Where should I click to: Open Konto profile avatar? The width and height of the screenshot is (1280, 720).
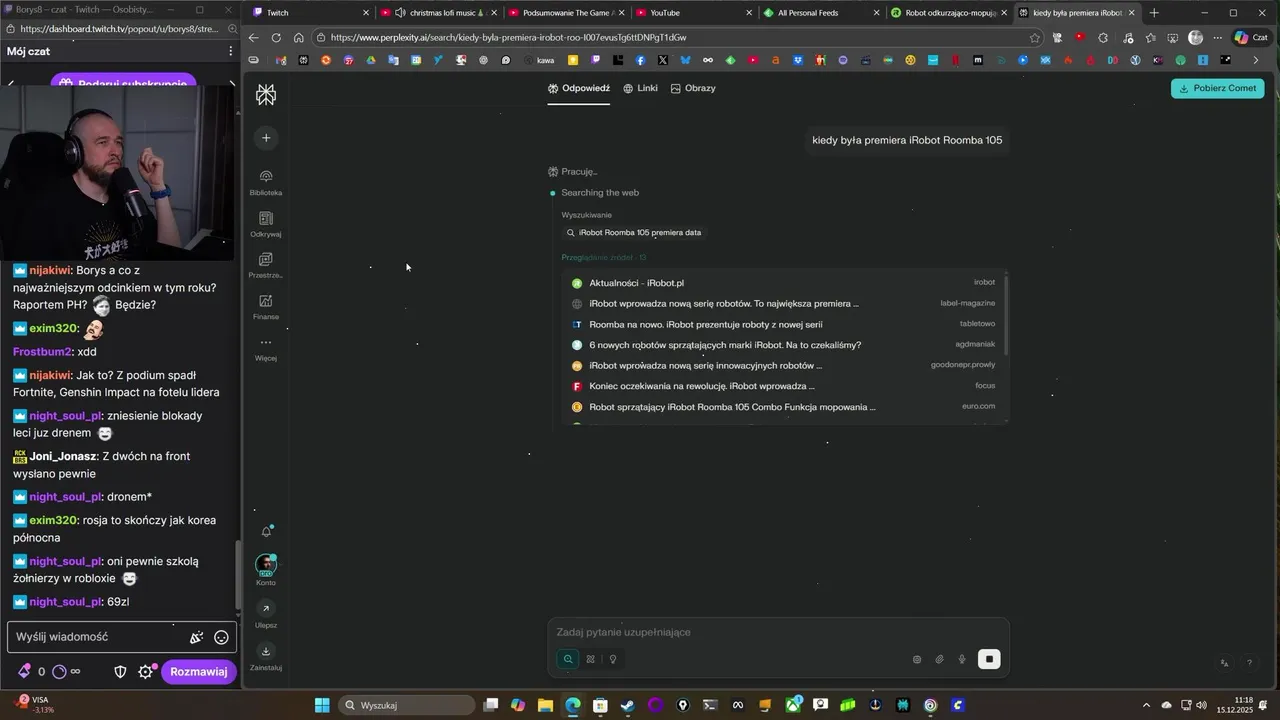click(266, 565)
